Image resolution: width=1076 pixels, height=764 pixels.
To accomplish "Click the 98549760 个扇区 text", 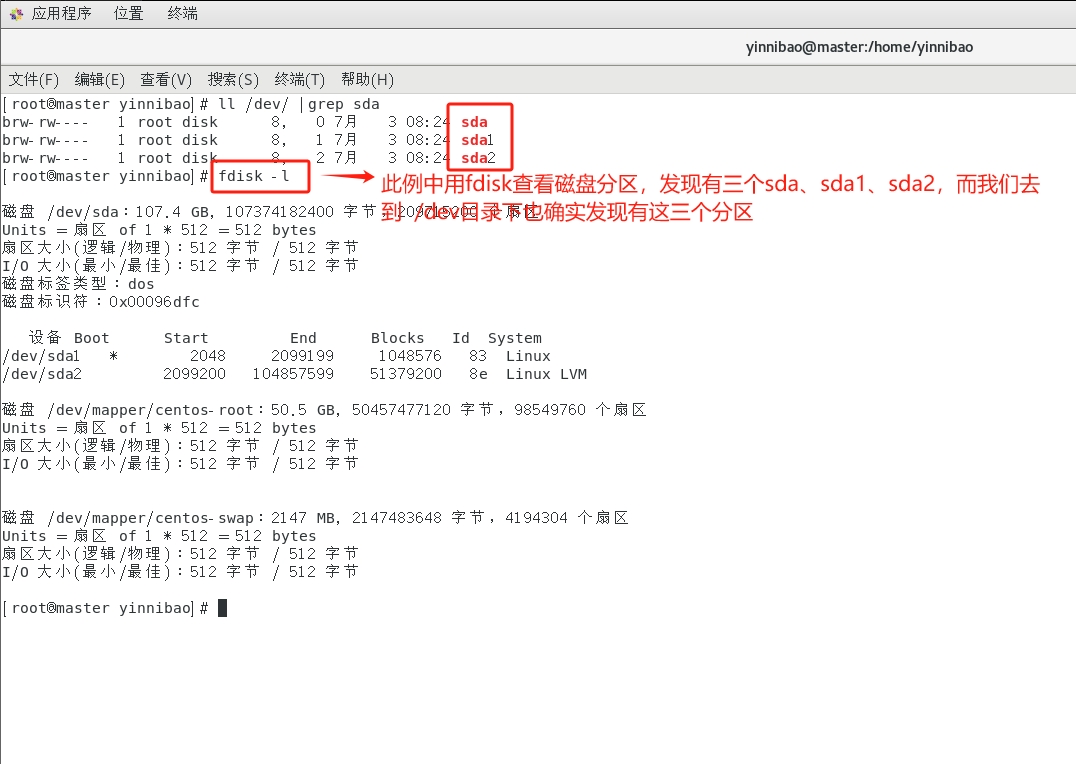I will [x=580, y=410].
